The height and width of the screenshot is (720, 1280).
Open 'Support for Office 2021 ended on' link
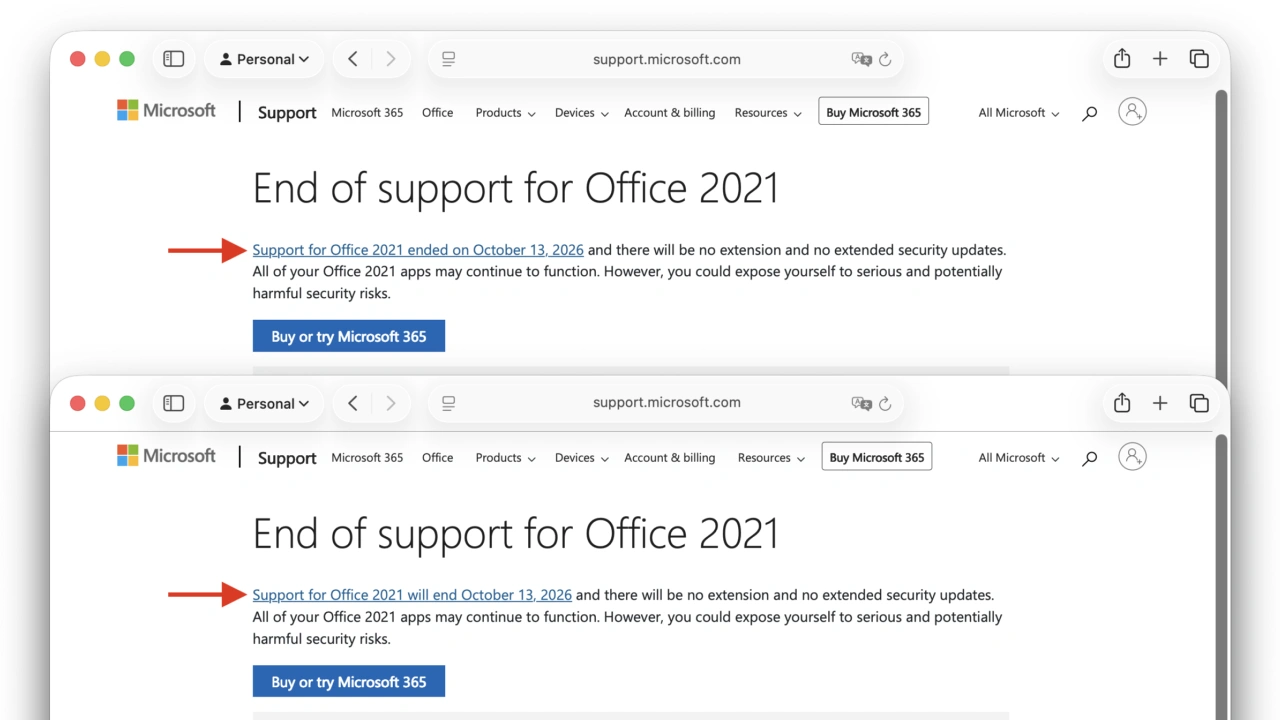point(418,250)
